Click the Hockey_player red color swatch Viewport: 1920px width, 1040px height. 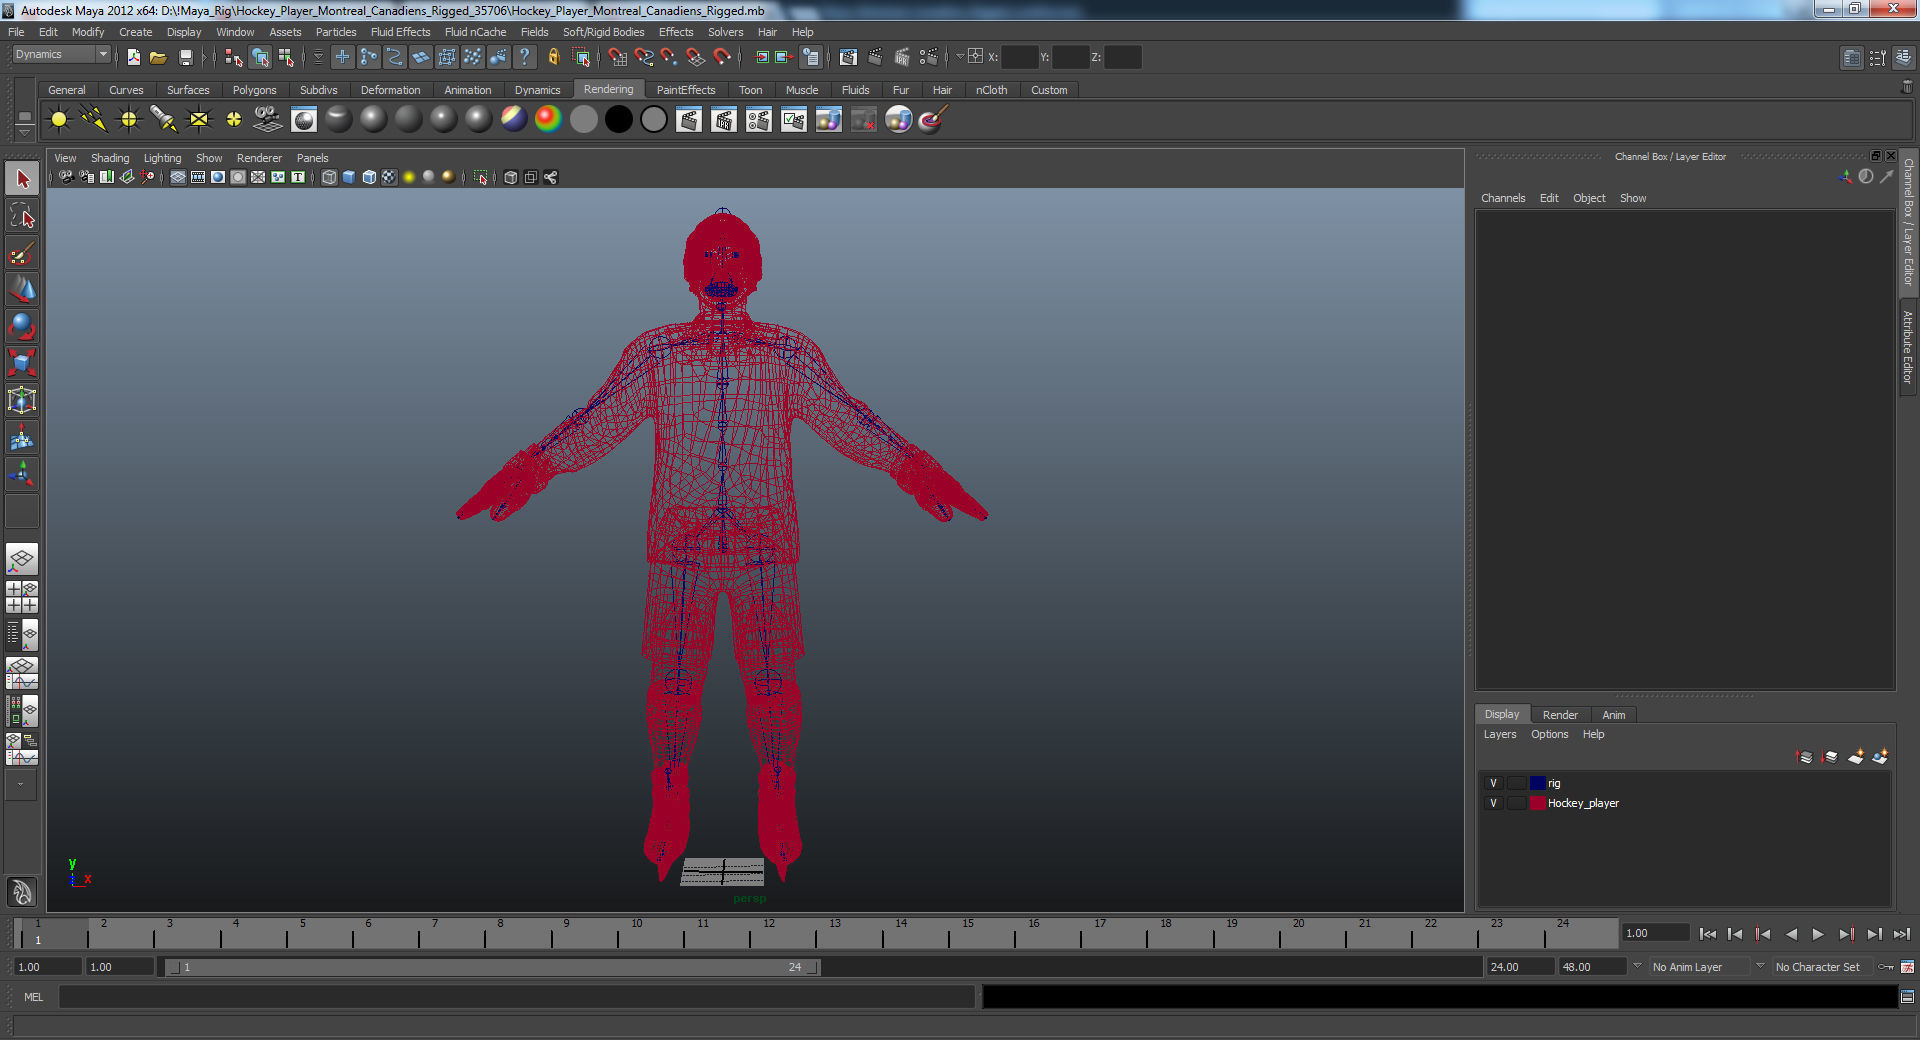[1538, 803]
